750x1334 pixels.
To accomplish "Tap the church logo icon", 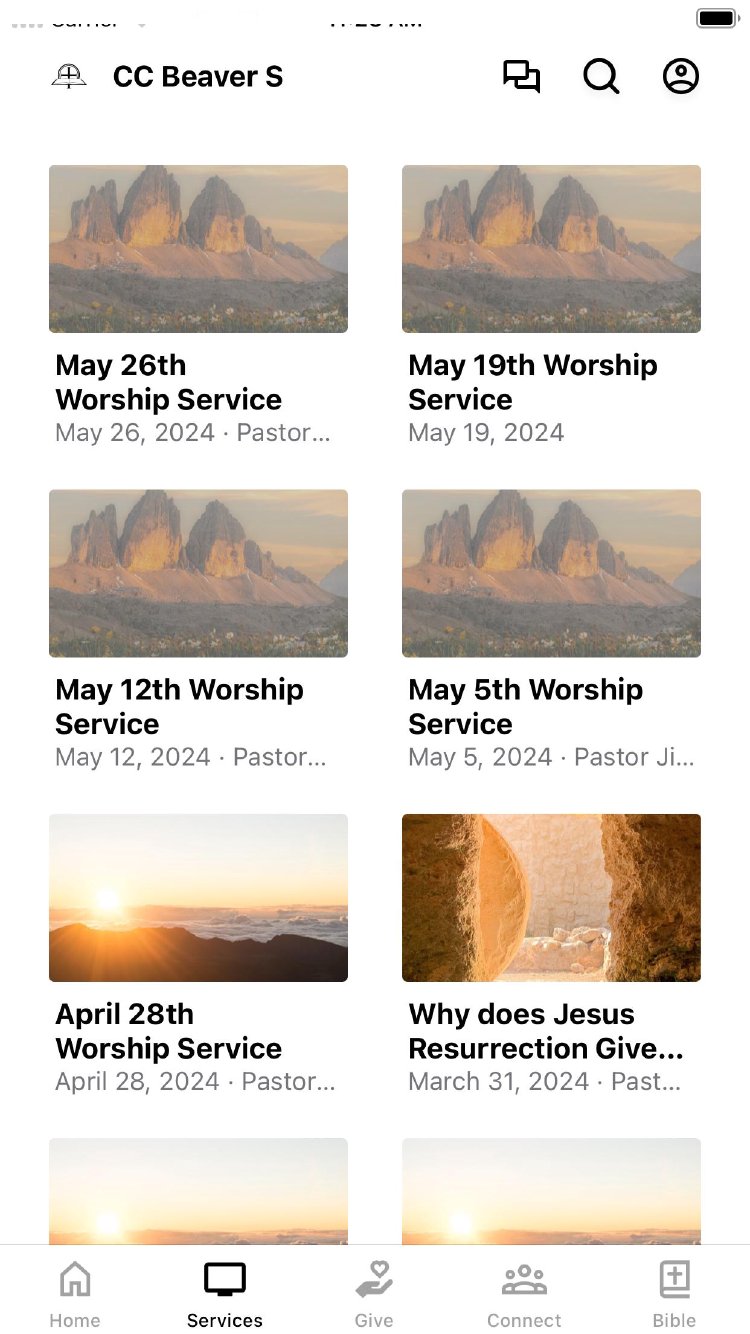I will coord(69,77).
